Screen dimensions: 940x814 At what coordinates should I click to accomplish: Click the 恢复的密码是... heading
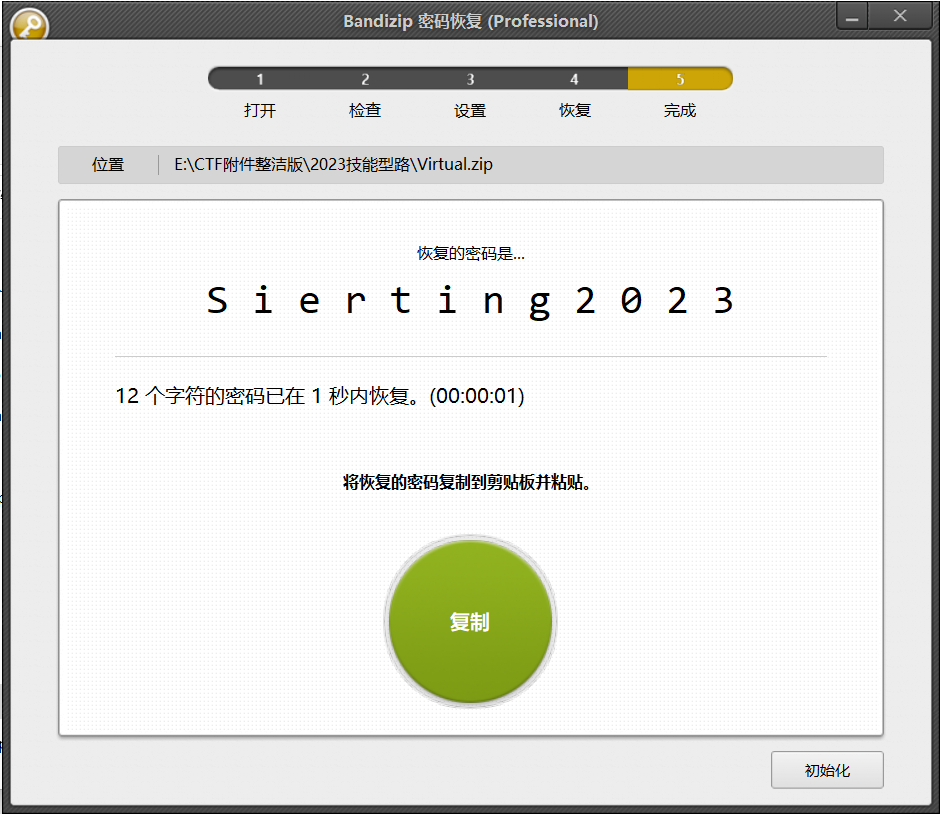pos(471,254)
